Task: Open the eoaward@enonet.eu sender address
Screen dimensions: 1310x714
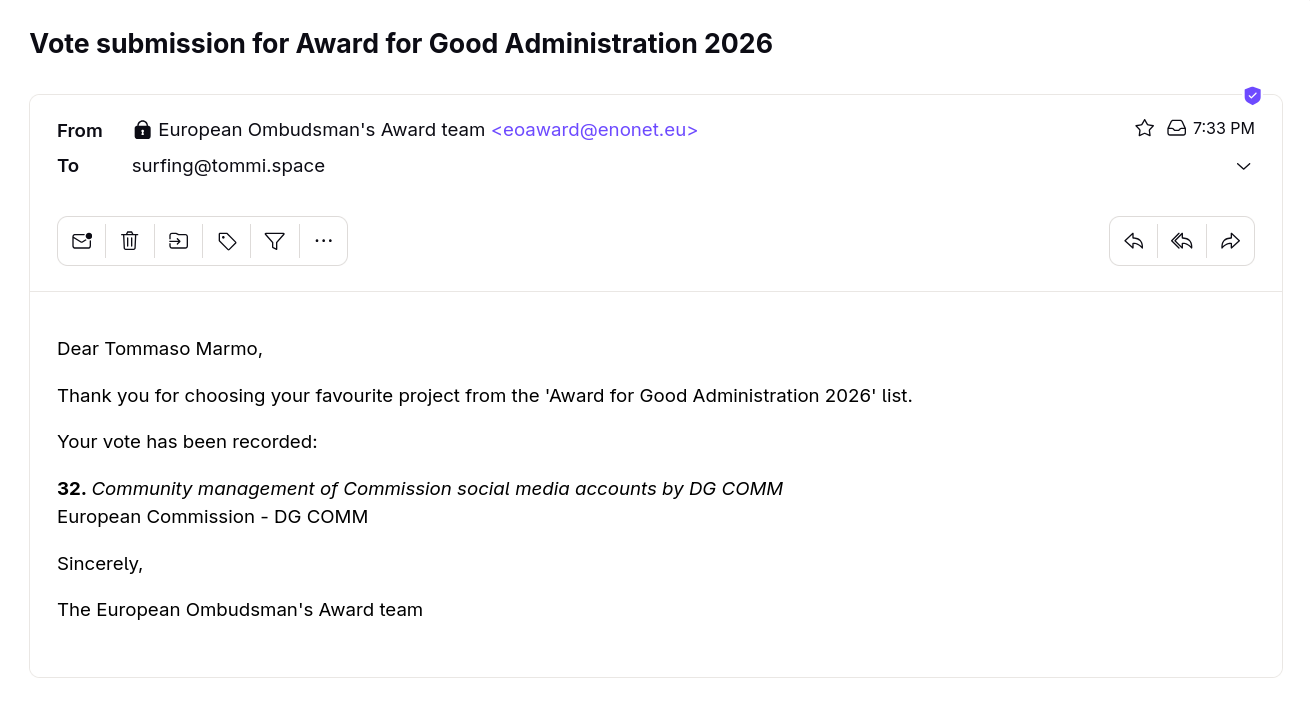Action: (x=594, y=130)
